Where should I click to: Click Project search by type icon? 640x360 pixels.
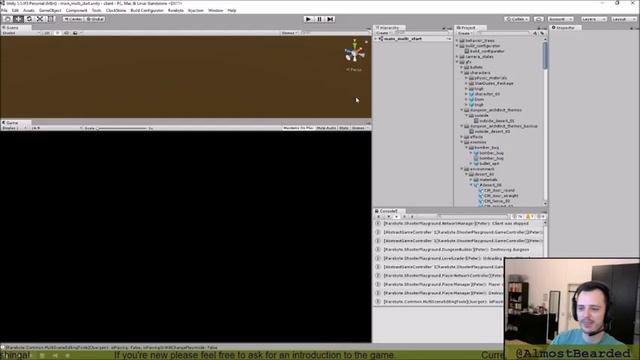535,33
